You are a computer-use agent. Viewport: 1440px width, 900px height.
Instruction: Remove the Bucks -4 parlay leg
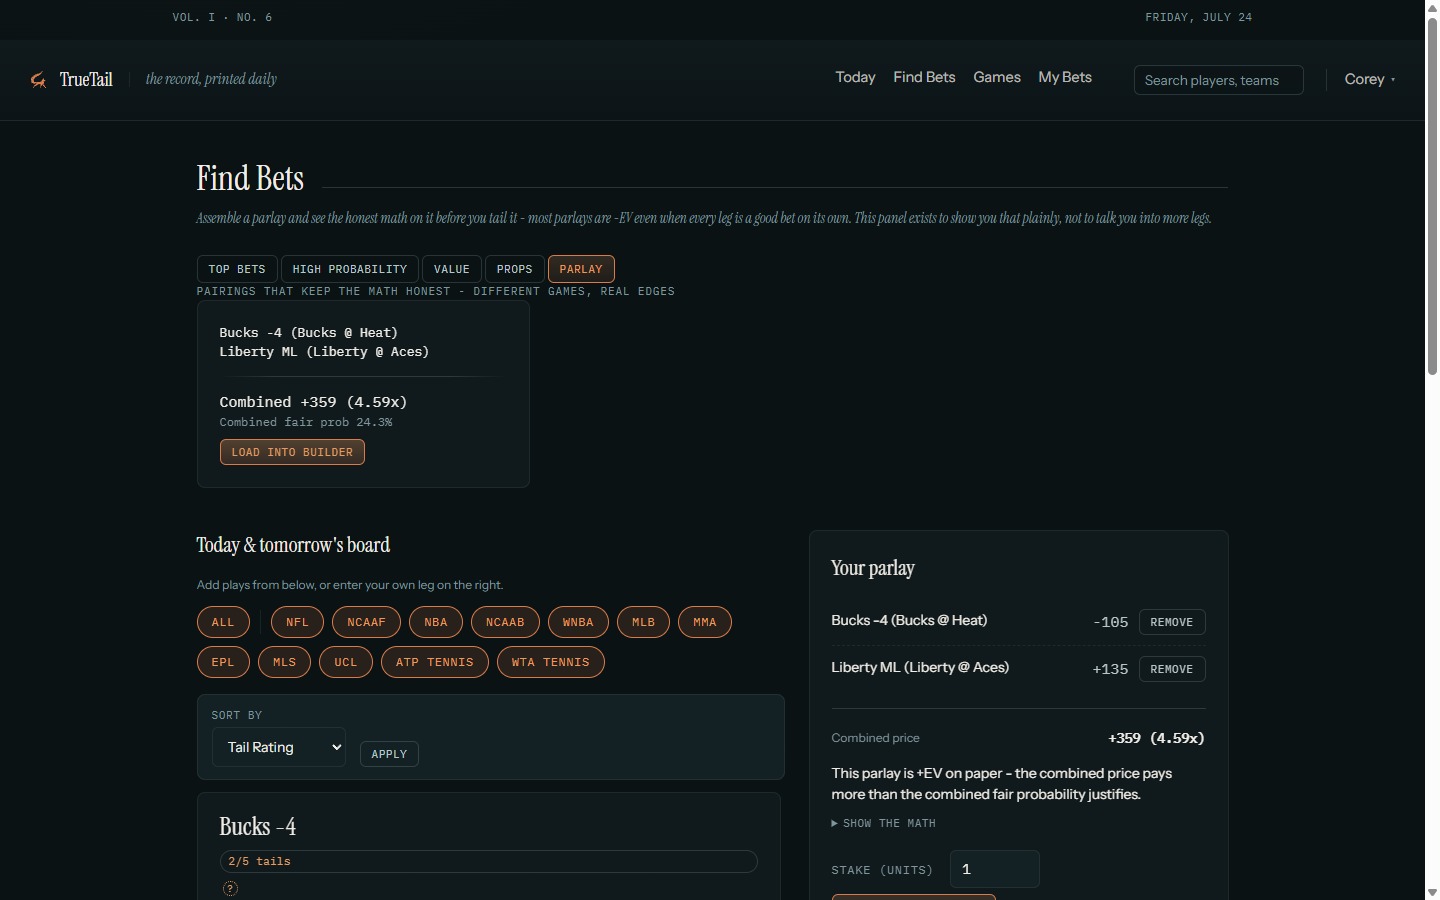click(x=1172, y=622)
